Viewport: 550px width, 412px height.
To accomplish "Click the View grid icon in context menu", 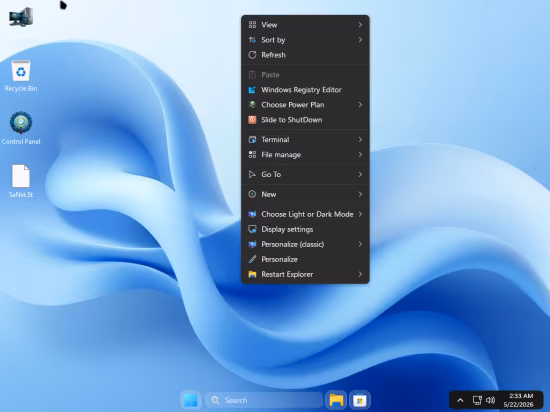I will click(x=252, y=25).
